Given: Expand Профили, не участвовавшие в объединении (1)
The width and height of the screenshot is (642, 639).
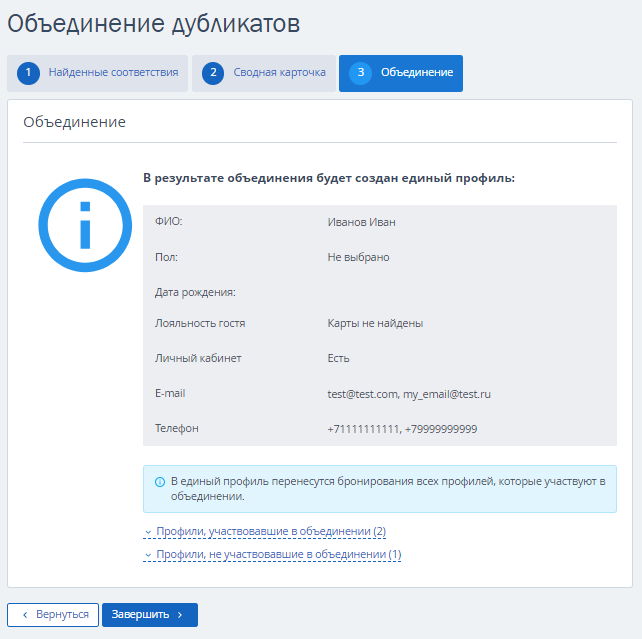Looking at the screenshot, I should pyautogui.click(x=272, y=554).
